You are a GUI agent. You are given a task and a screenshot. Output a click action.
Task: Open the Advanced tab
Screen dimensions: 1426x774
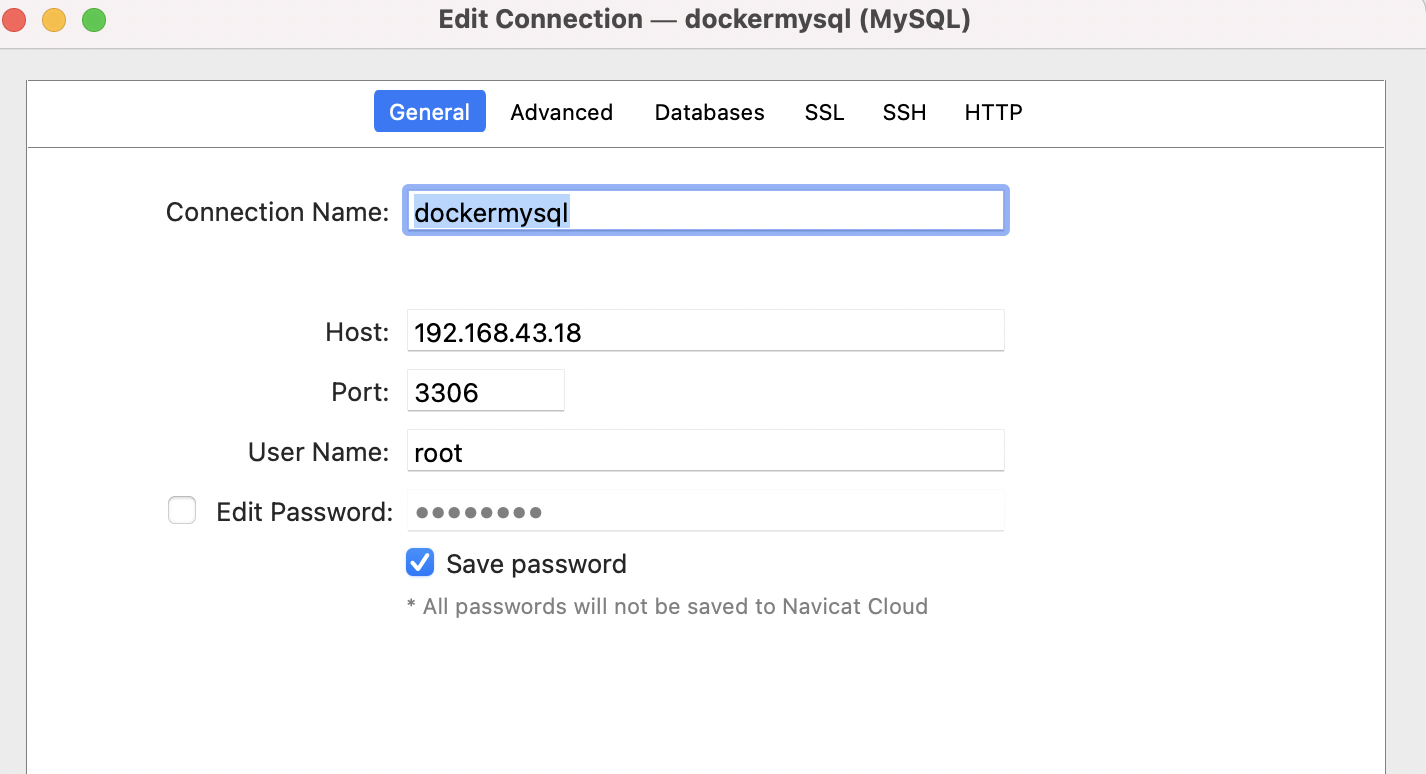click(x=561, y=112)
